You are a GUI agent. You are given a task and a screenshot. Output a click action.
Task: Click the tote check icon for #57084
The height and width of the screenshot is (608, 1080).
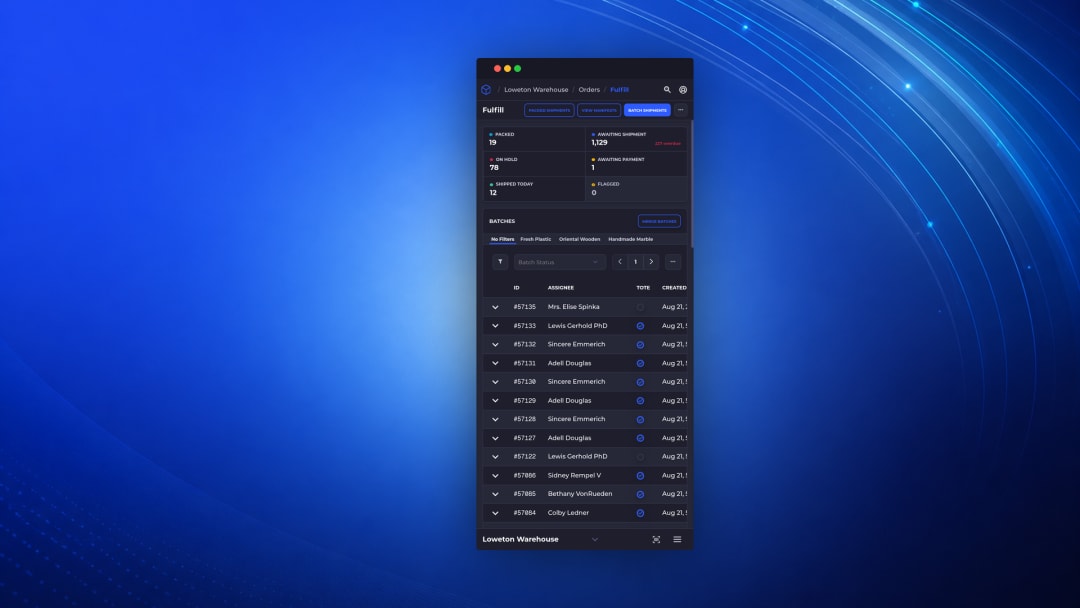(x=641, y=513)
